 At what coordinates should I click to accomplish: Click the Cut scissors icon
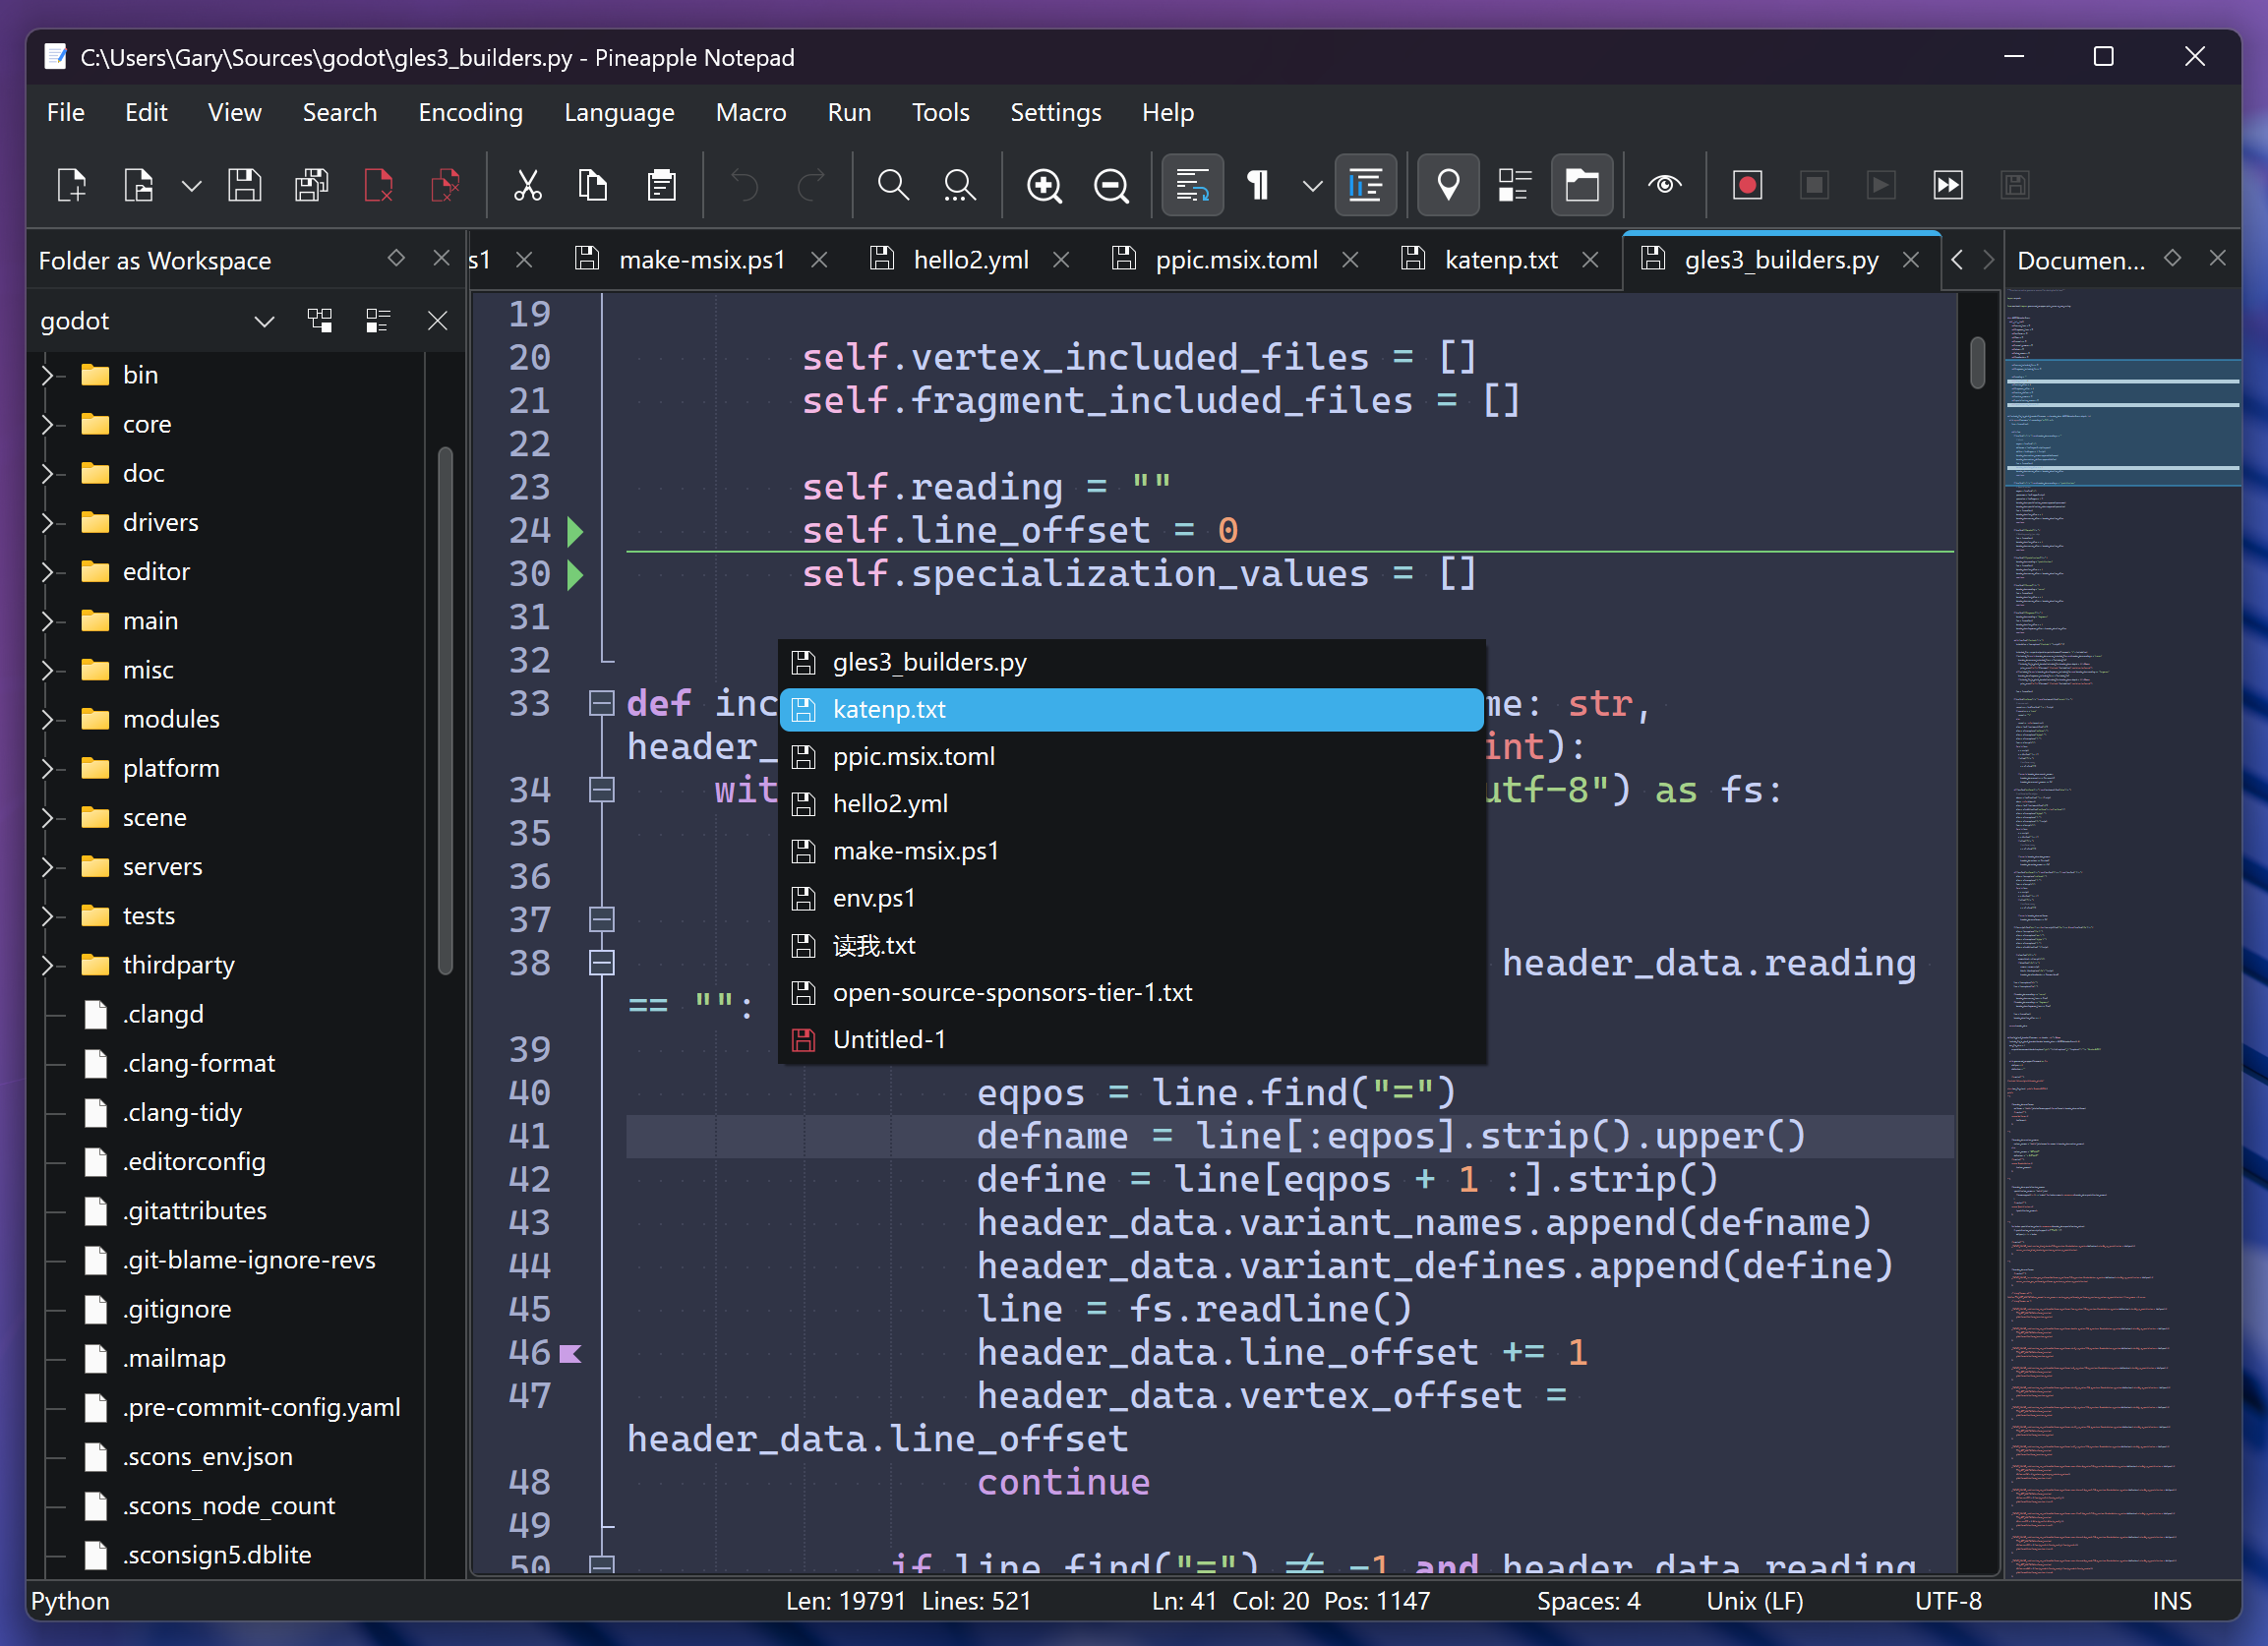pyautogui.click(x=527, y=185)
